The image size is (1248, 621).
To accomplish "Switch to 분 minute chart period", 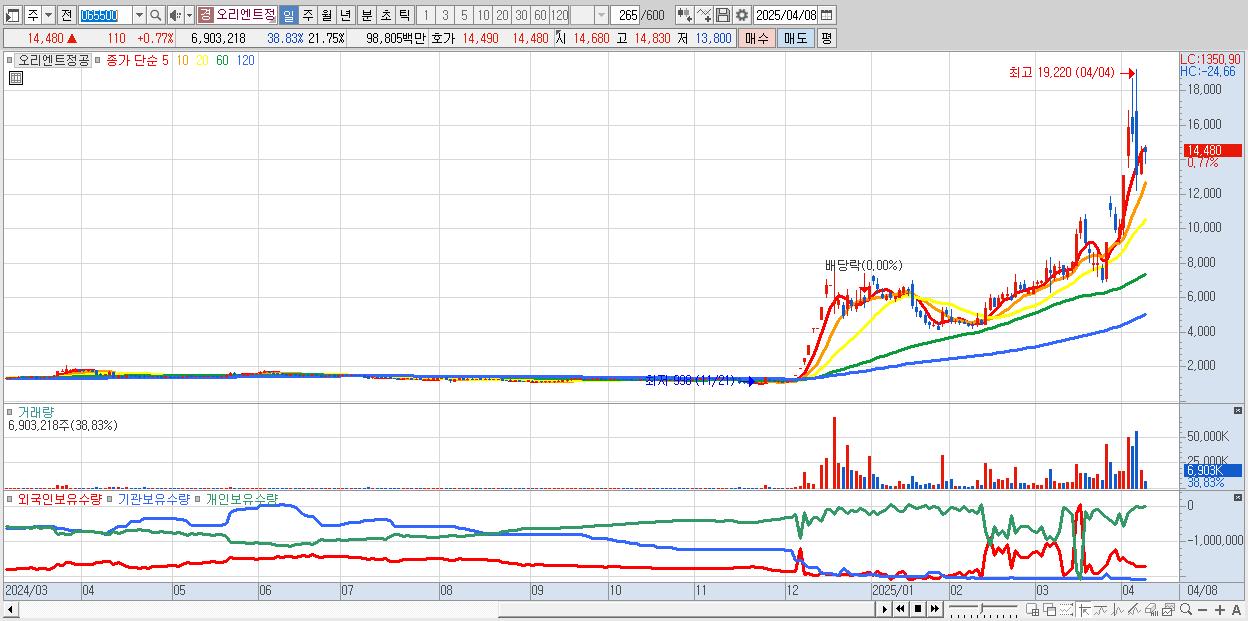I will click(x=366, y=15).
